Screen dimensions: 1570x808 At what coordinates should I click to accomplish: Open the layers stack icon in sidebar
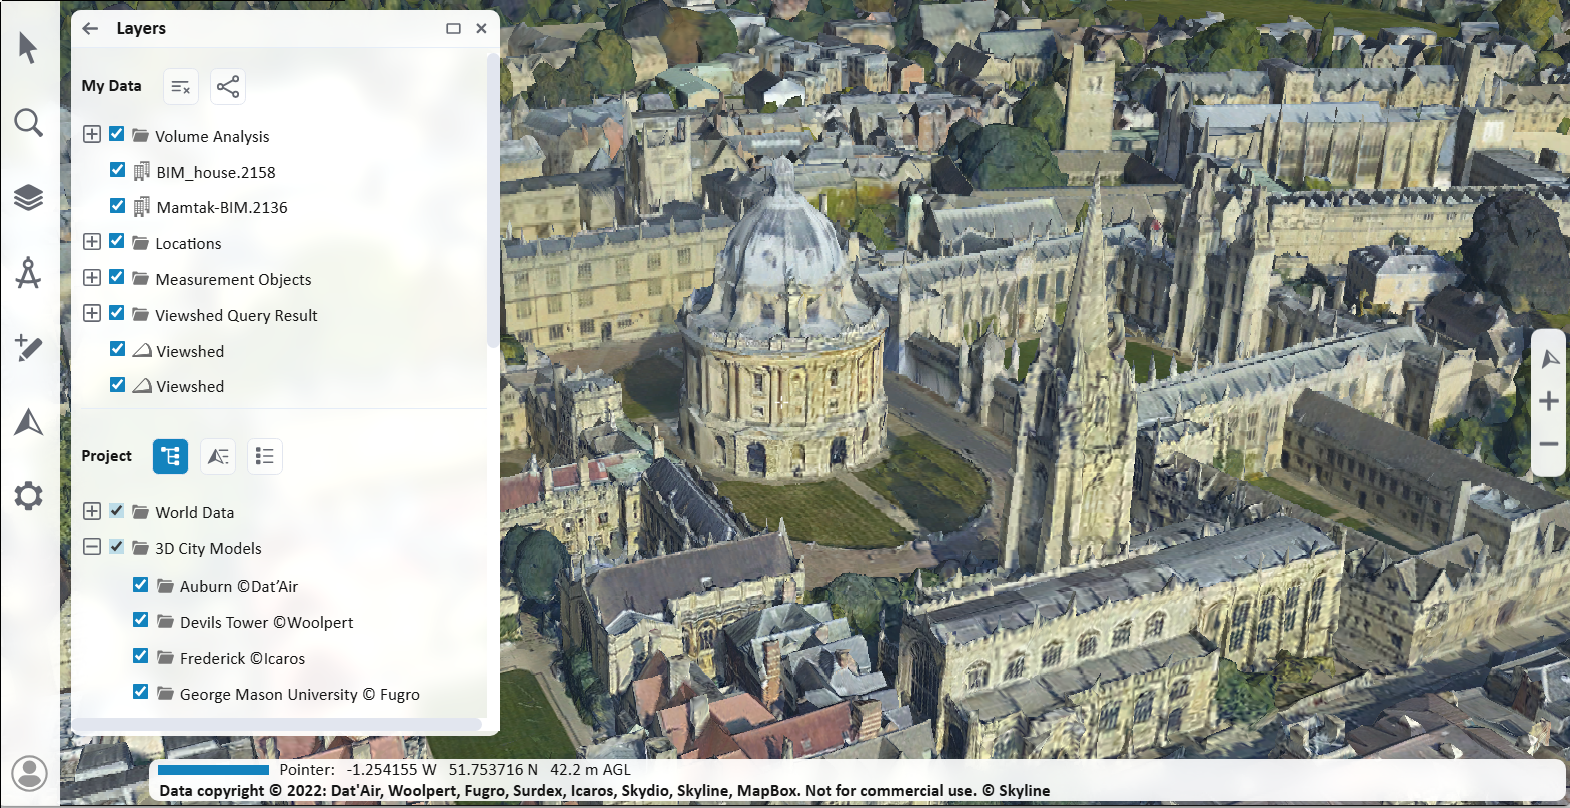(x=28, y=198)
